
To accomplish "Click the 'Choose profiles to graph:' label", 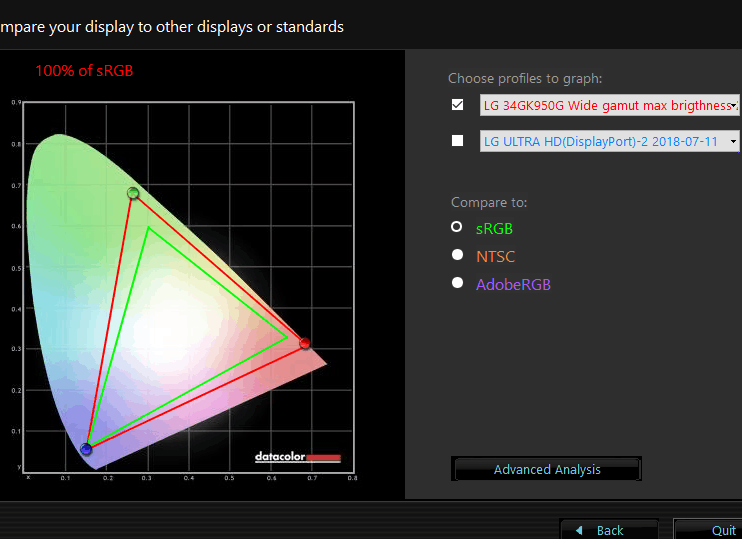I will coord(525,79).
